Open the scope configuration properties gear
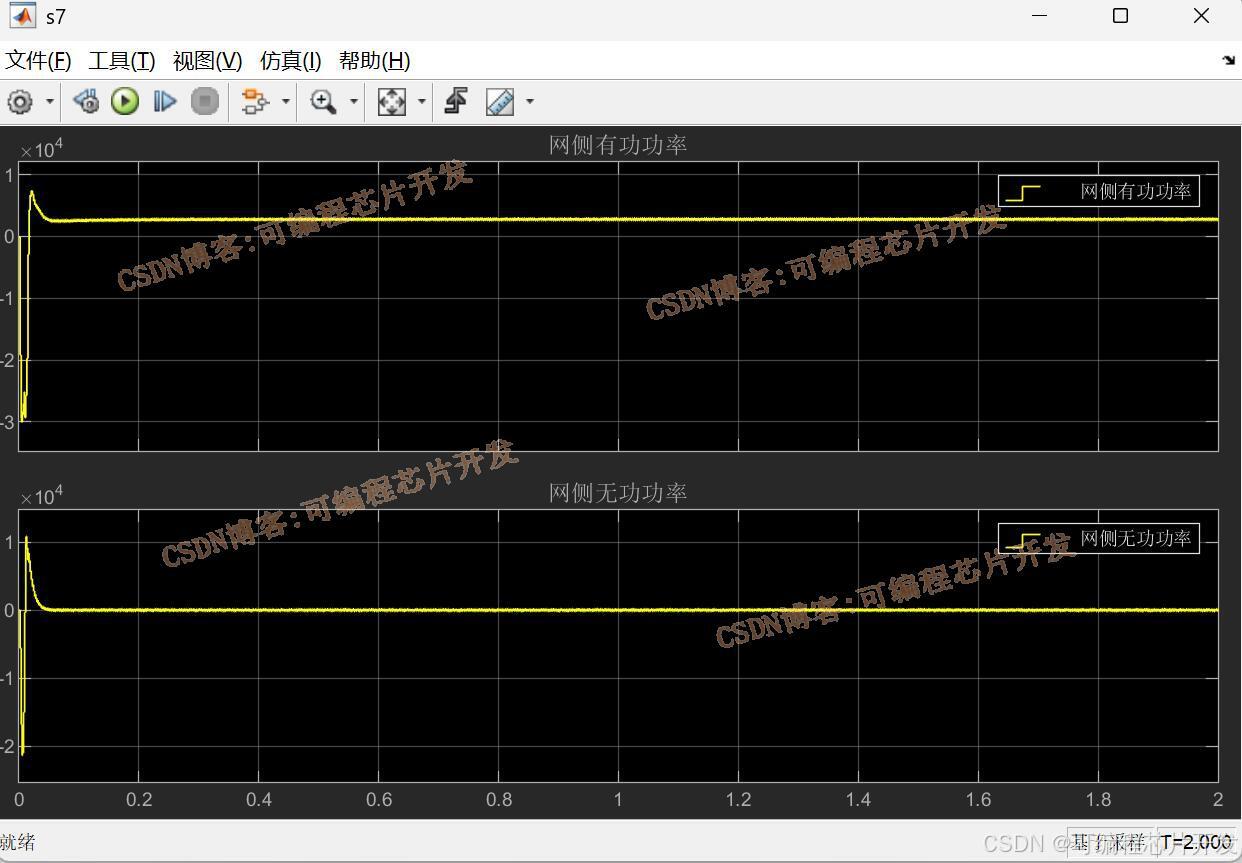The width and height of the screenshot is (1242, 863). point(20,101)
